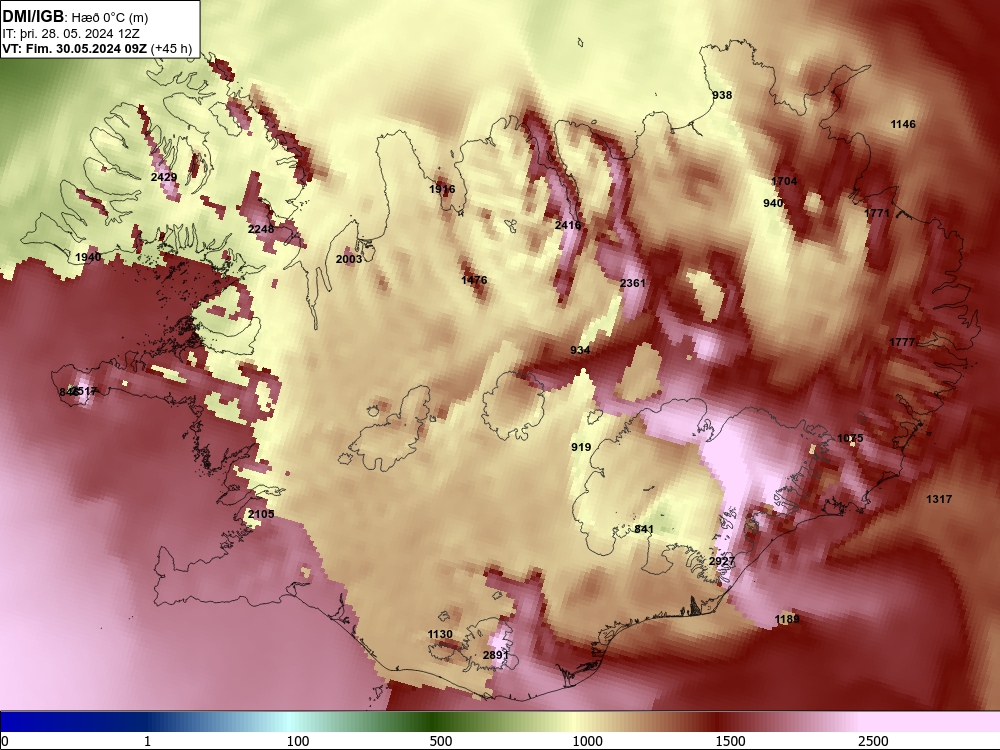Click the map value 2248
The height and width of the screenshot is (750, 1000).
(x=261, y=229)
